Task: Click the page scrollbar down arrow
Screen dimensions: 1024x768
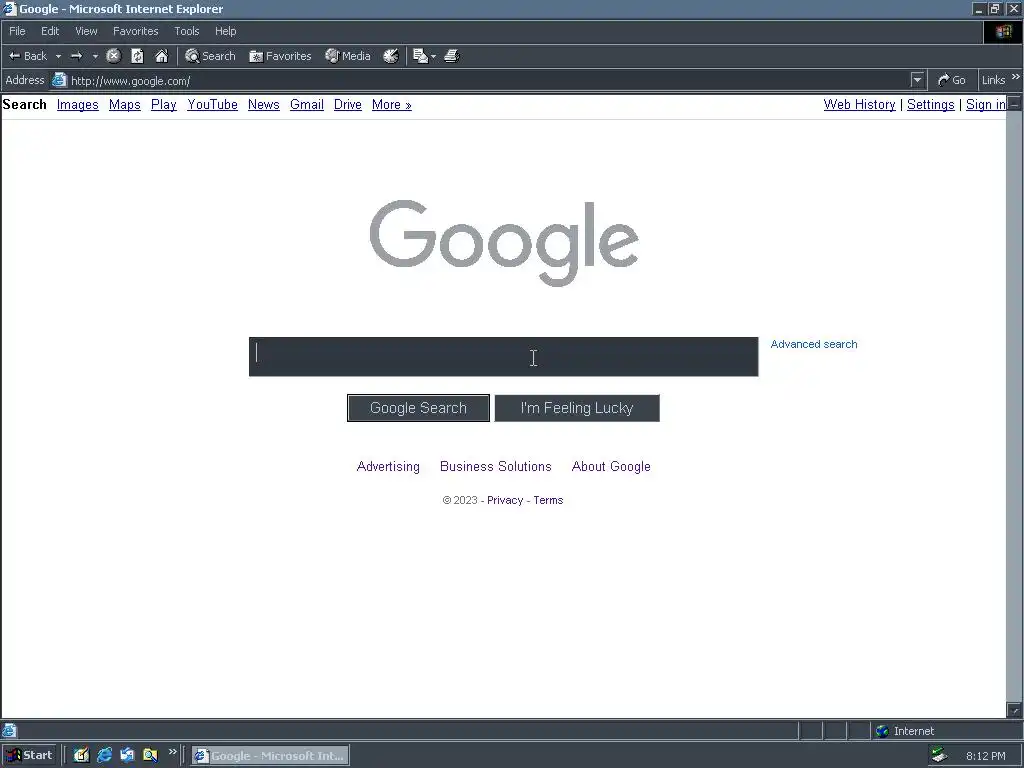Action: [x=1014, y=710]
